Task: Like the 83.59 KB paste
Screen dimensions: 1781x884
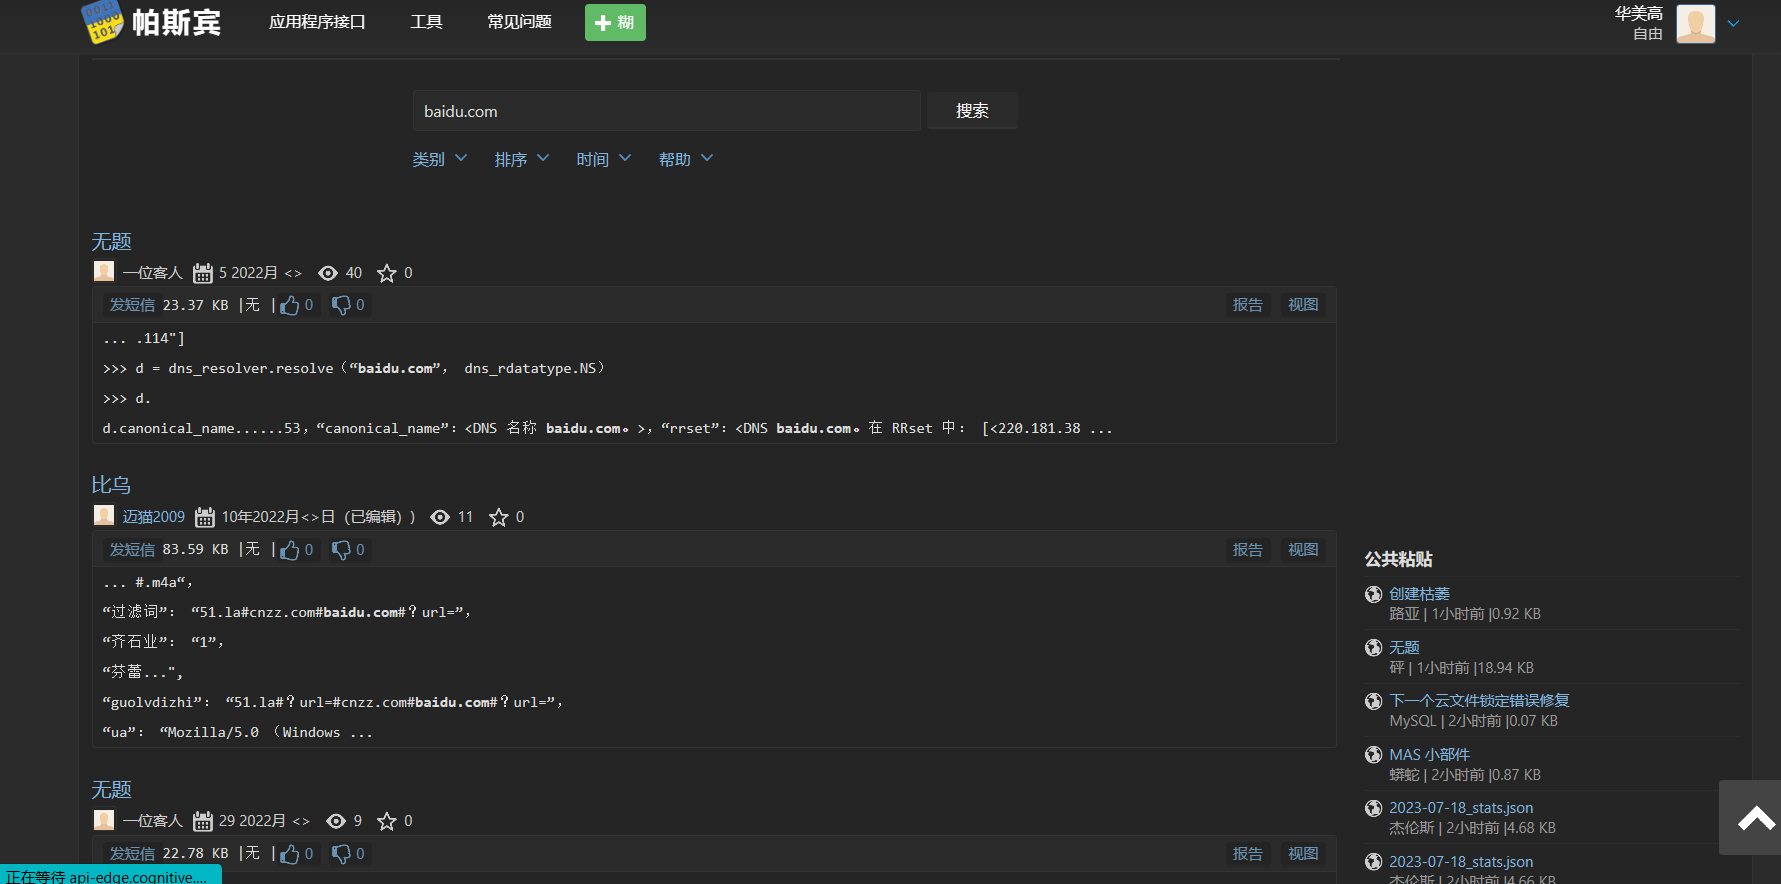Action: 290,550
